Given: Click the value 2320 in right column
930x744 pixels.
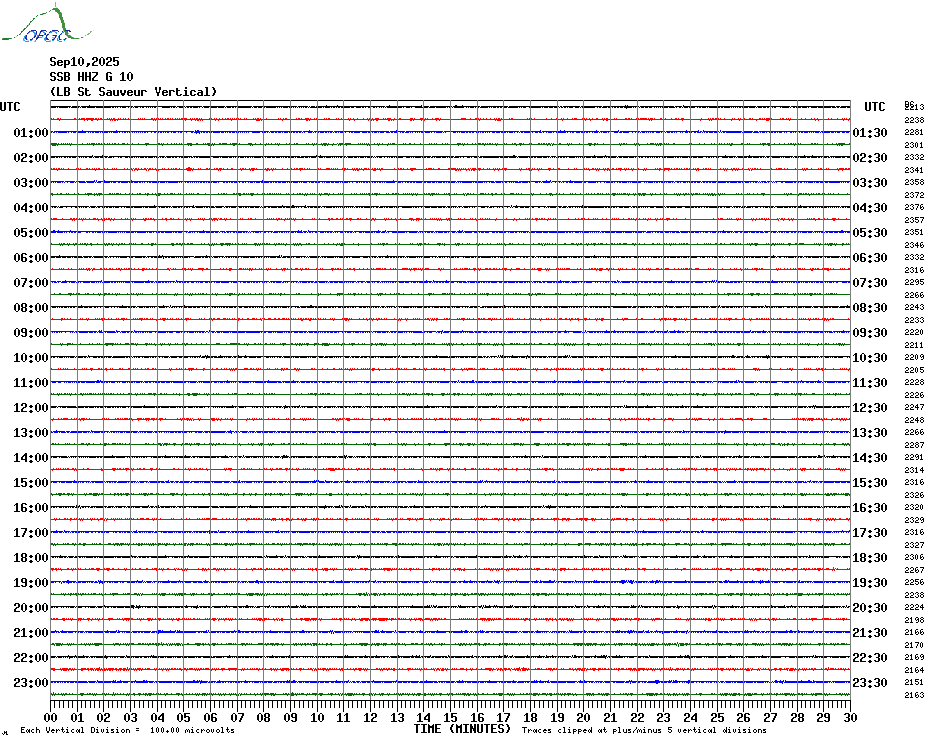Looking at the screenshot, I should 914,507.
